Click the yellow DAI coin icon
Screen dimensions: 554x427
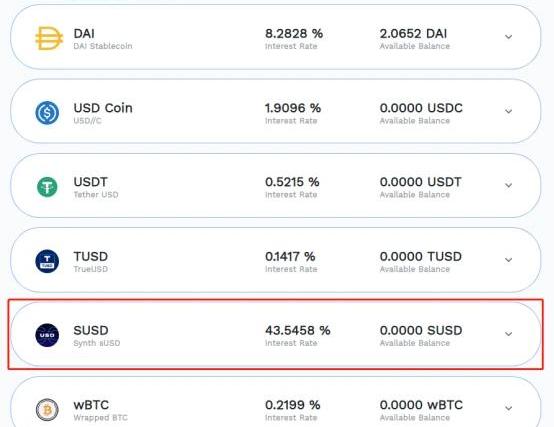(x=49, y=38)
